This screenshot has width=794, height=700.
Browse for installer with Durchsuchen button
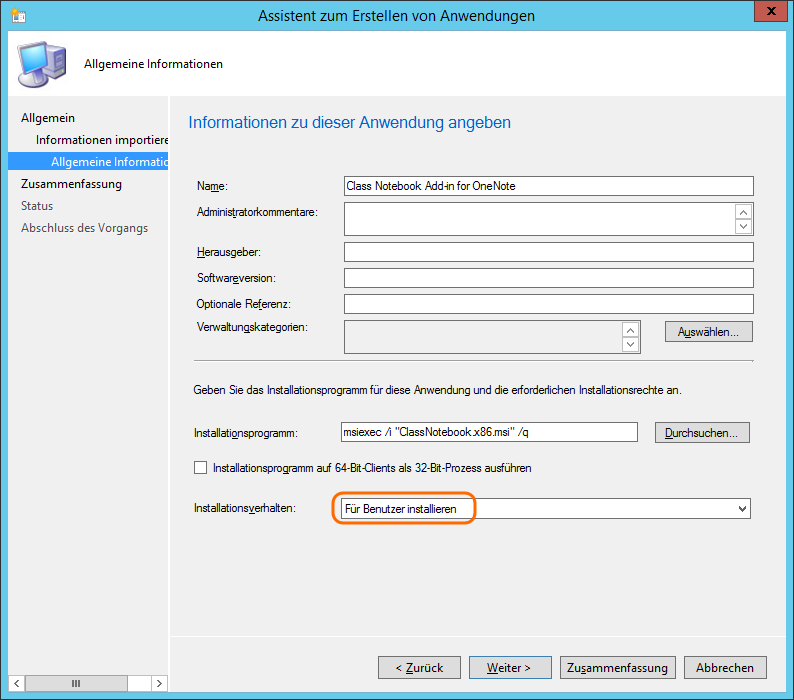coord(702,433)
